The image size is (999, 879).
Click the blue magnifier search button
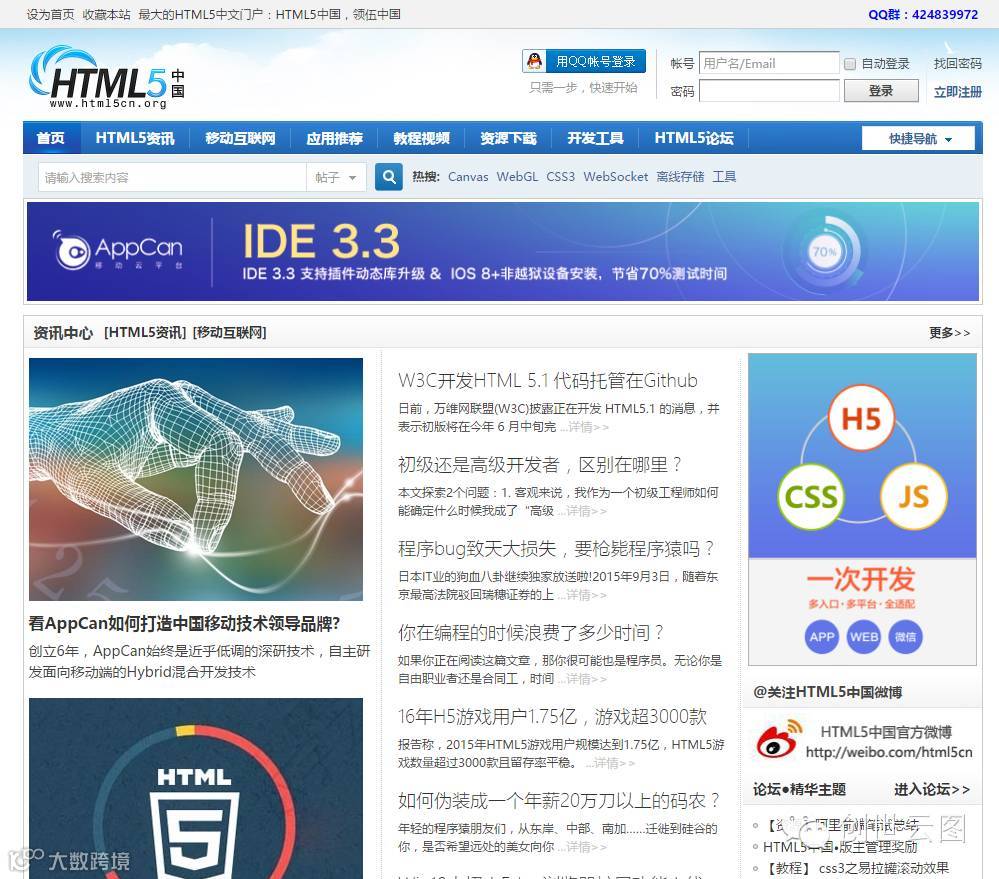[389, 176]
